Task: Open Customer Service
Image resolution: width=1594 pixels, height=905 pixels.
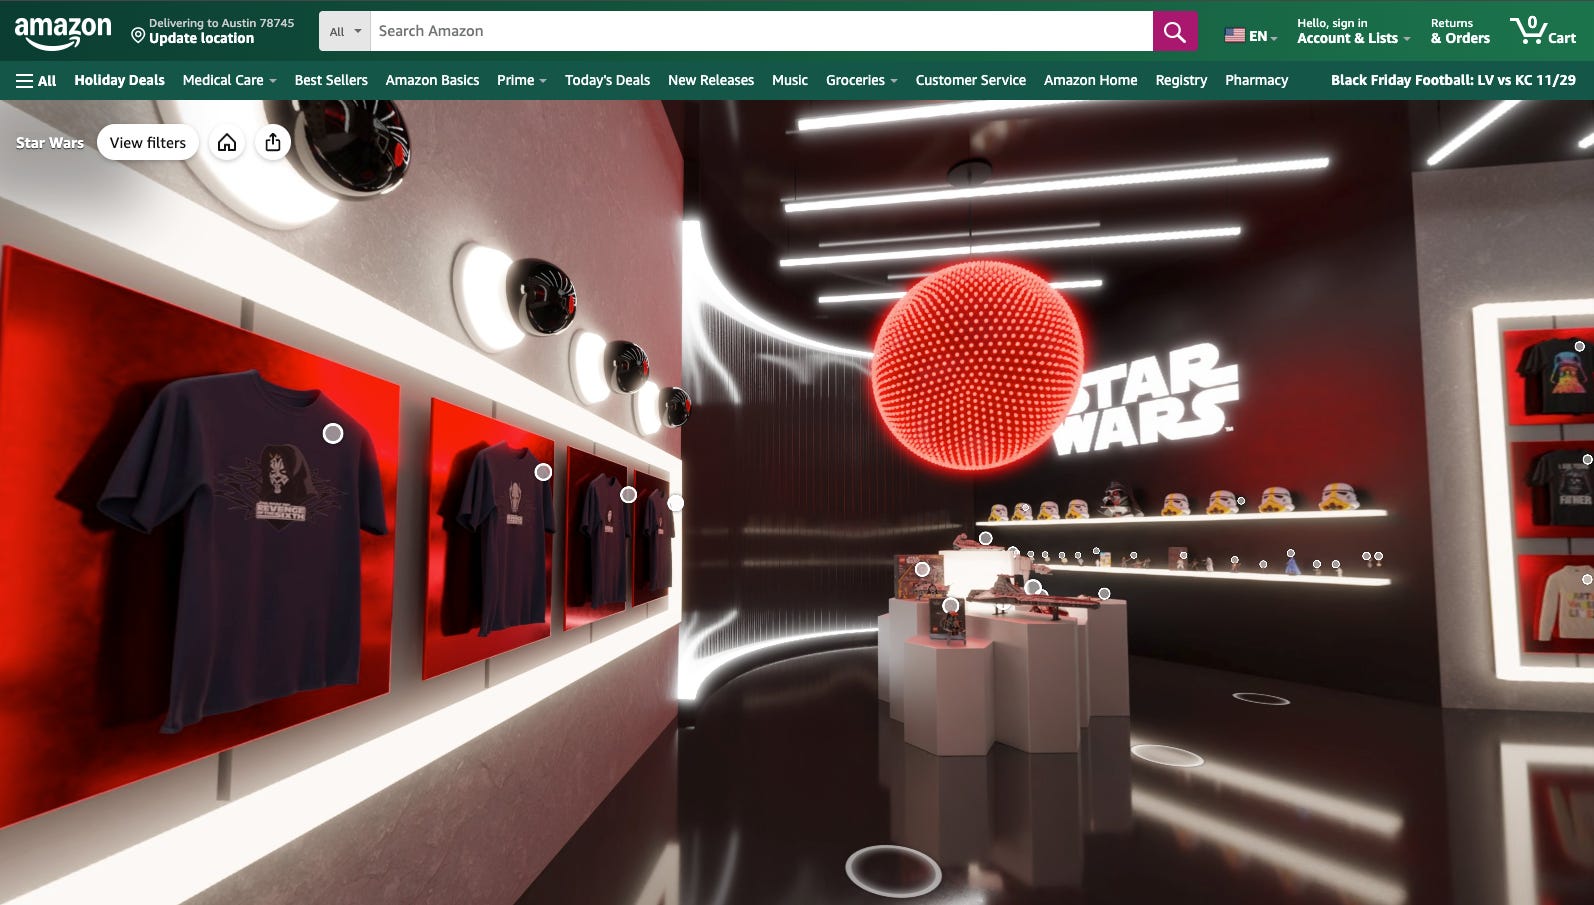Action: click(x=970, y=80)
